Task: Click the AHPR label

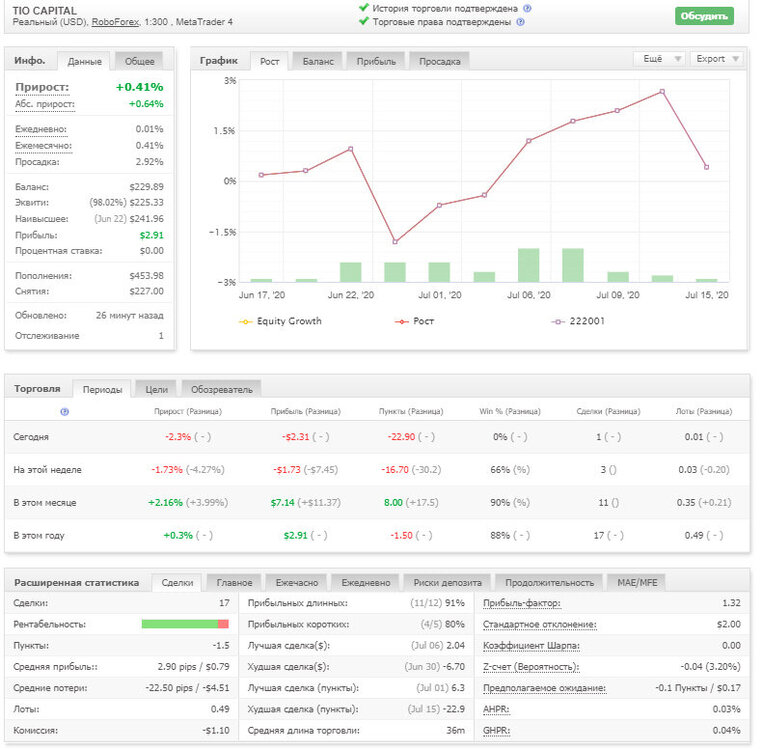Action: click(x=496, y=709)
